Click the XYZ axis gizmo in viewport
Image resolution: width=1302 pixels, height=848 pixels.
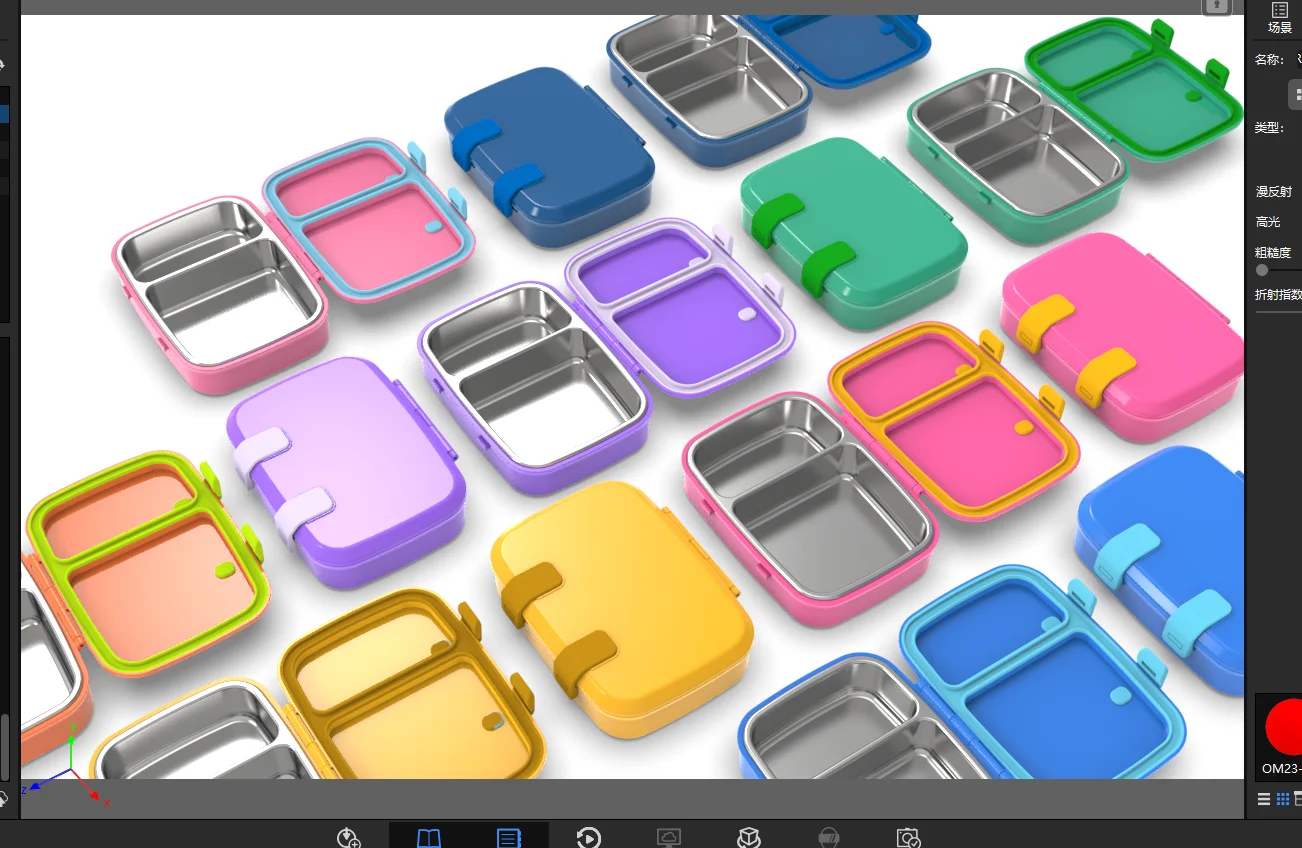pyautogui.click(x=70, y=775)
